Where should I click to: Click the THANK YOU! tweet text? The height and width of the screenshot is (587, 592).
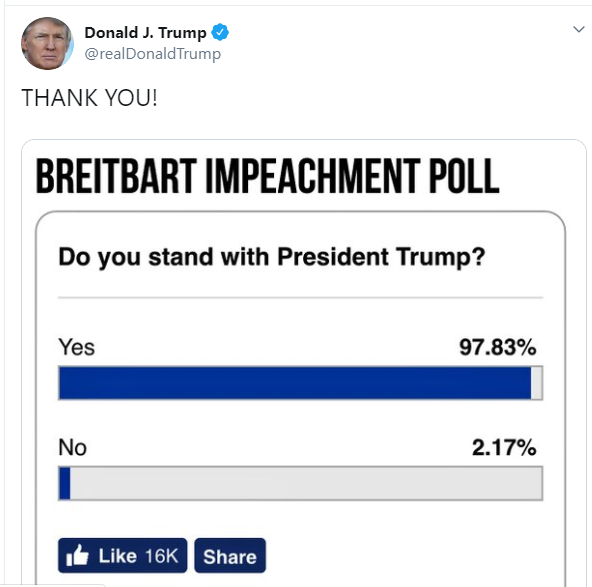pos(89,98)
